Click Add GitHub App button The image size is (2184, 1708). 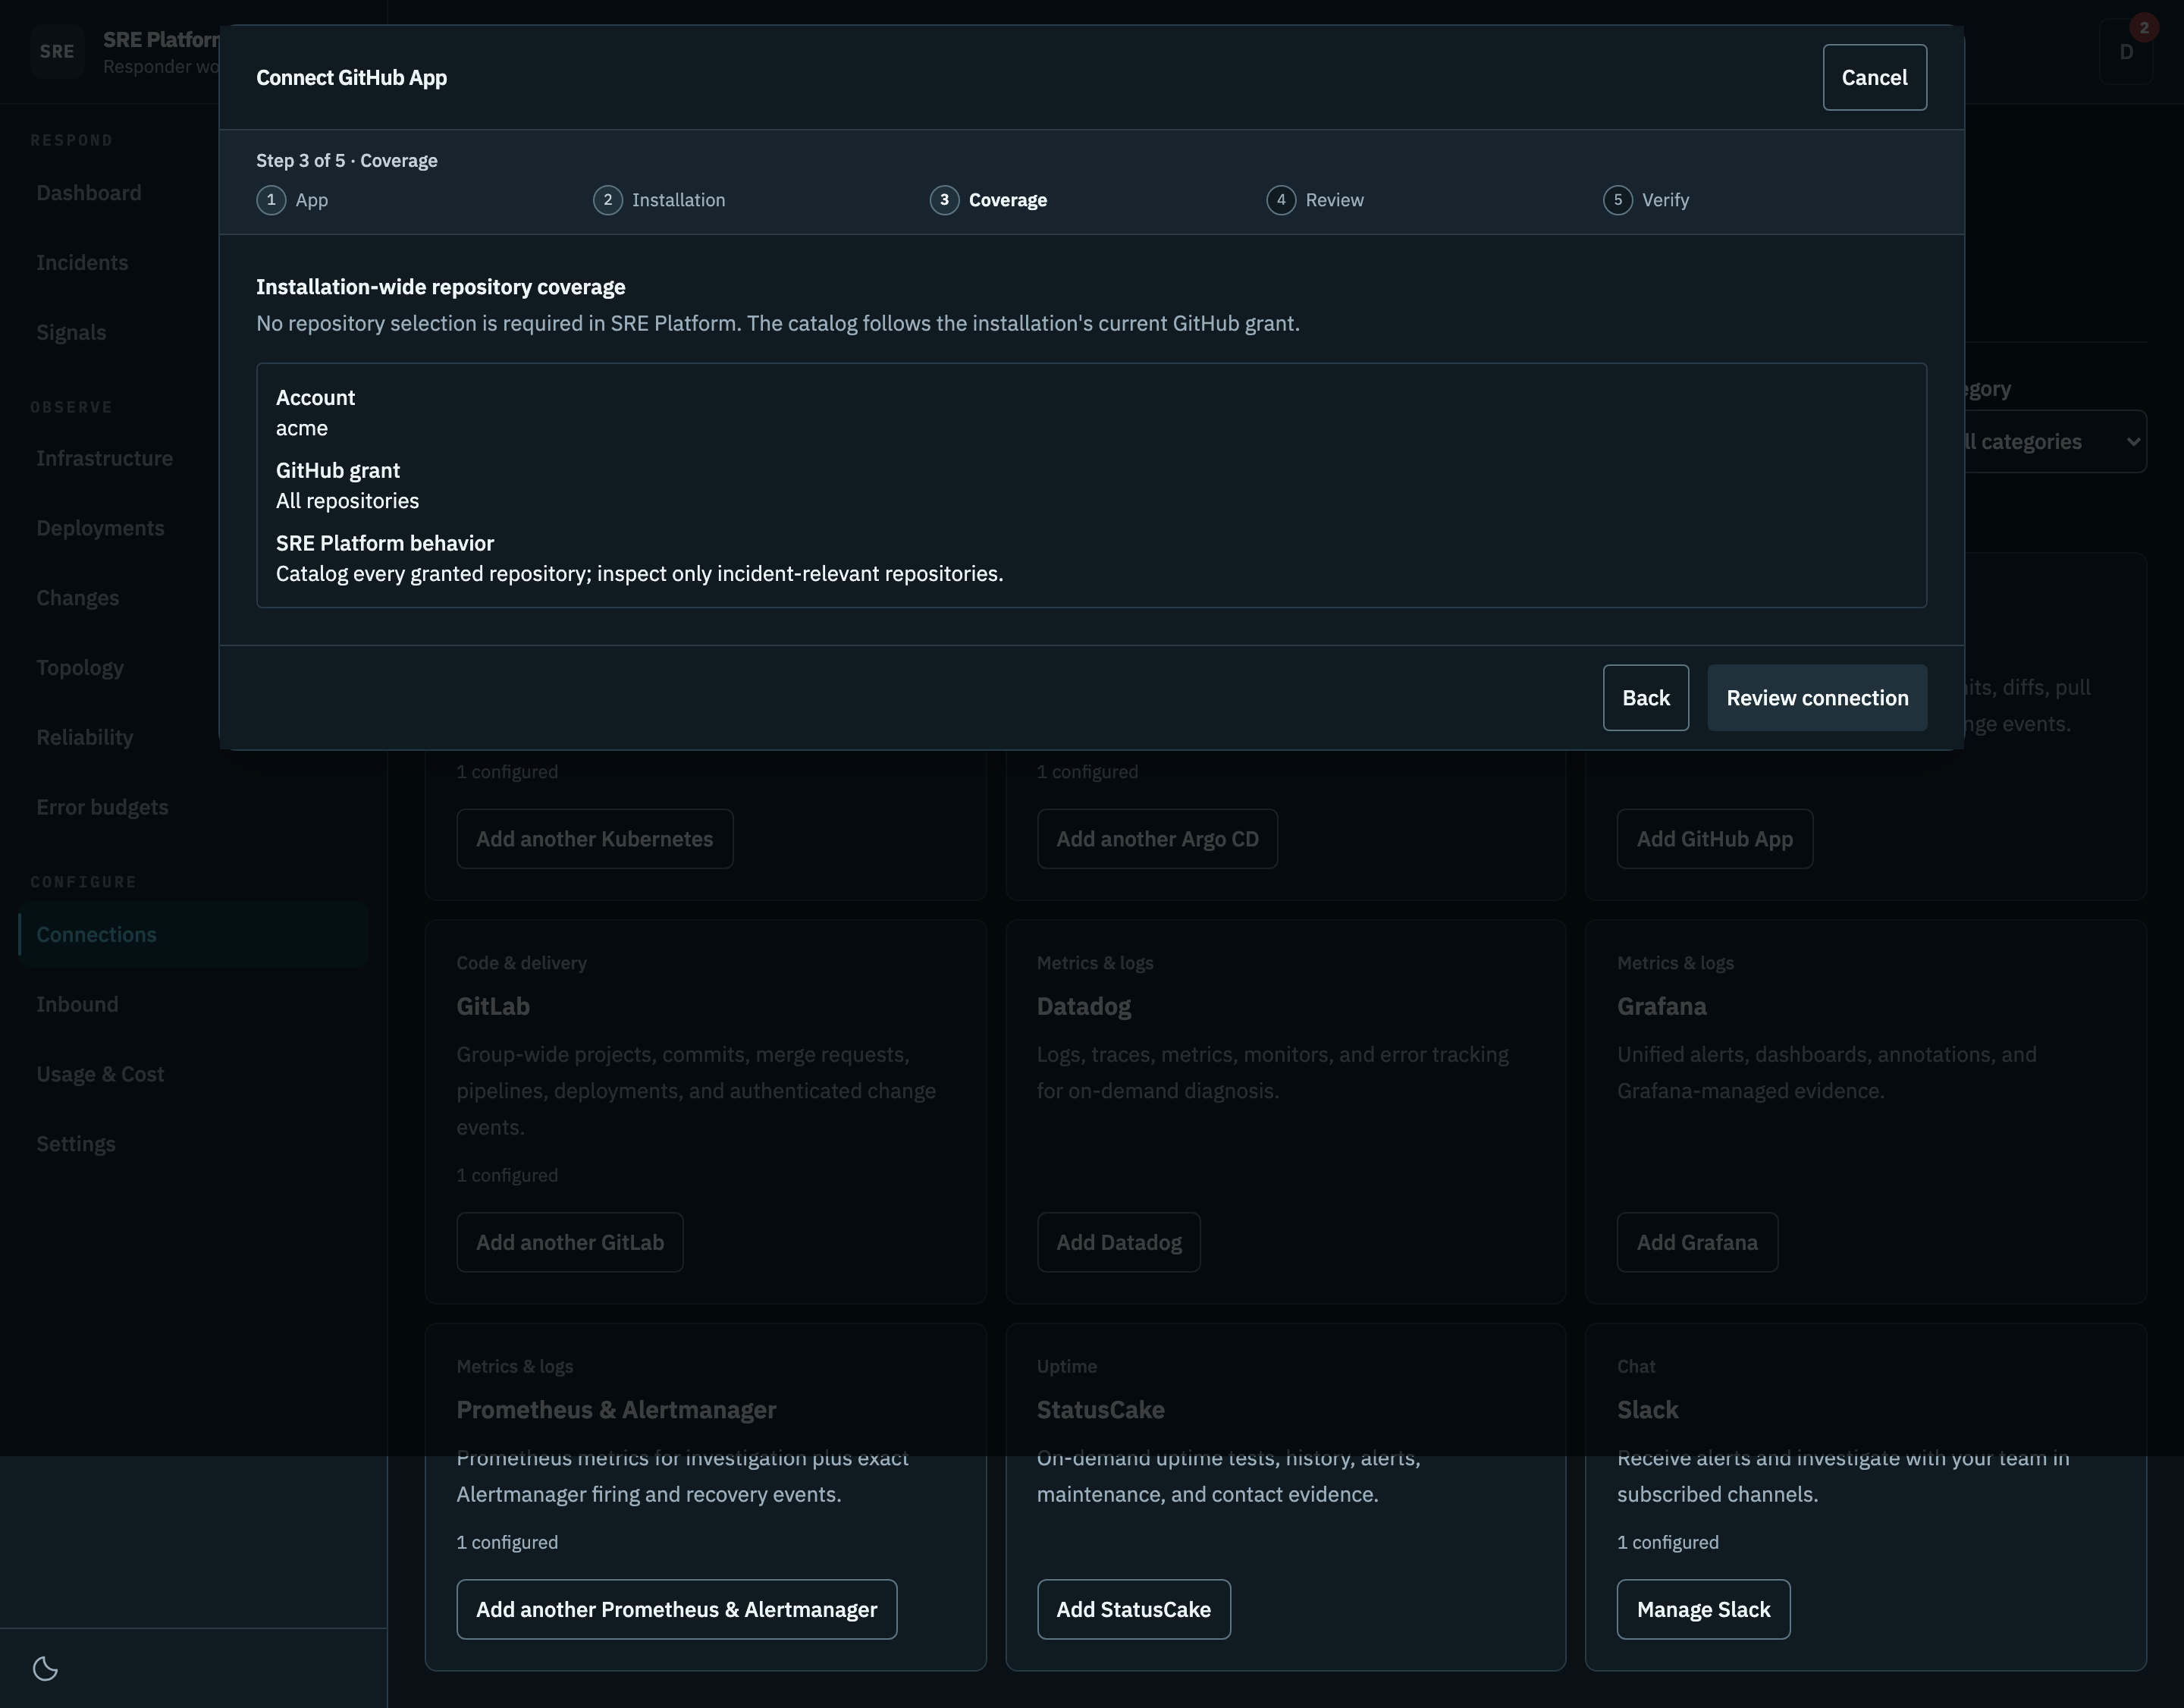[x=1714, y=839]
